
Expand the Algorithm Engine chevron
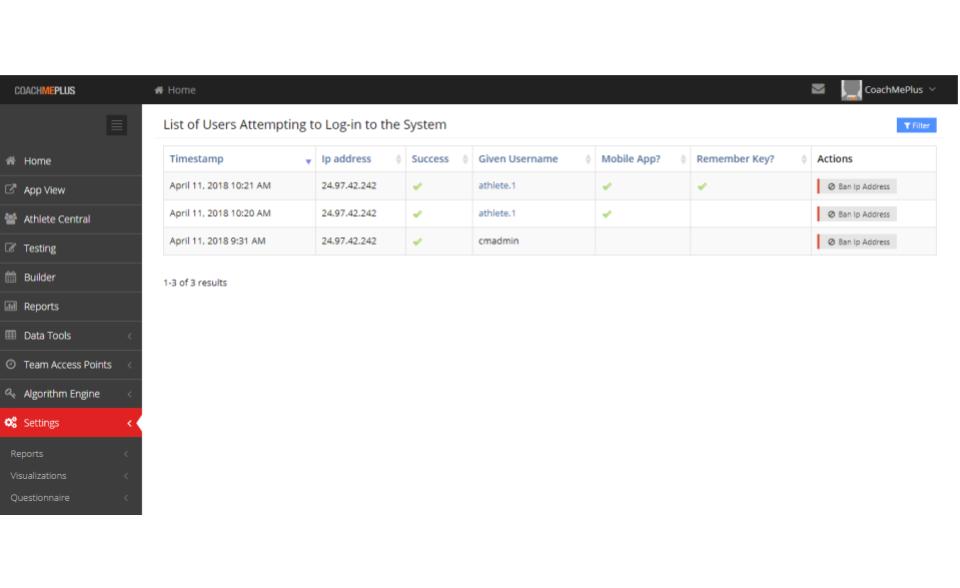(x=129, y=394)
